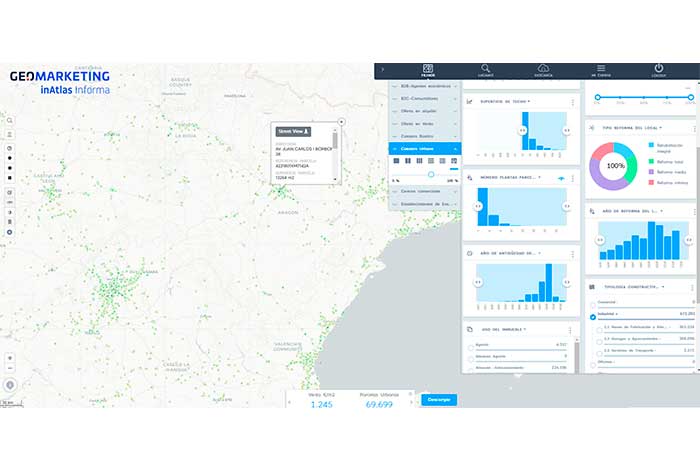Expand the Establecimientos de Ens... section
This screenshot has width=700, height=471.
click(425, 204)
